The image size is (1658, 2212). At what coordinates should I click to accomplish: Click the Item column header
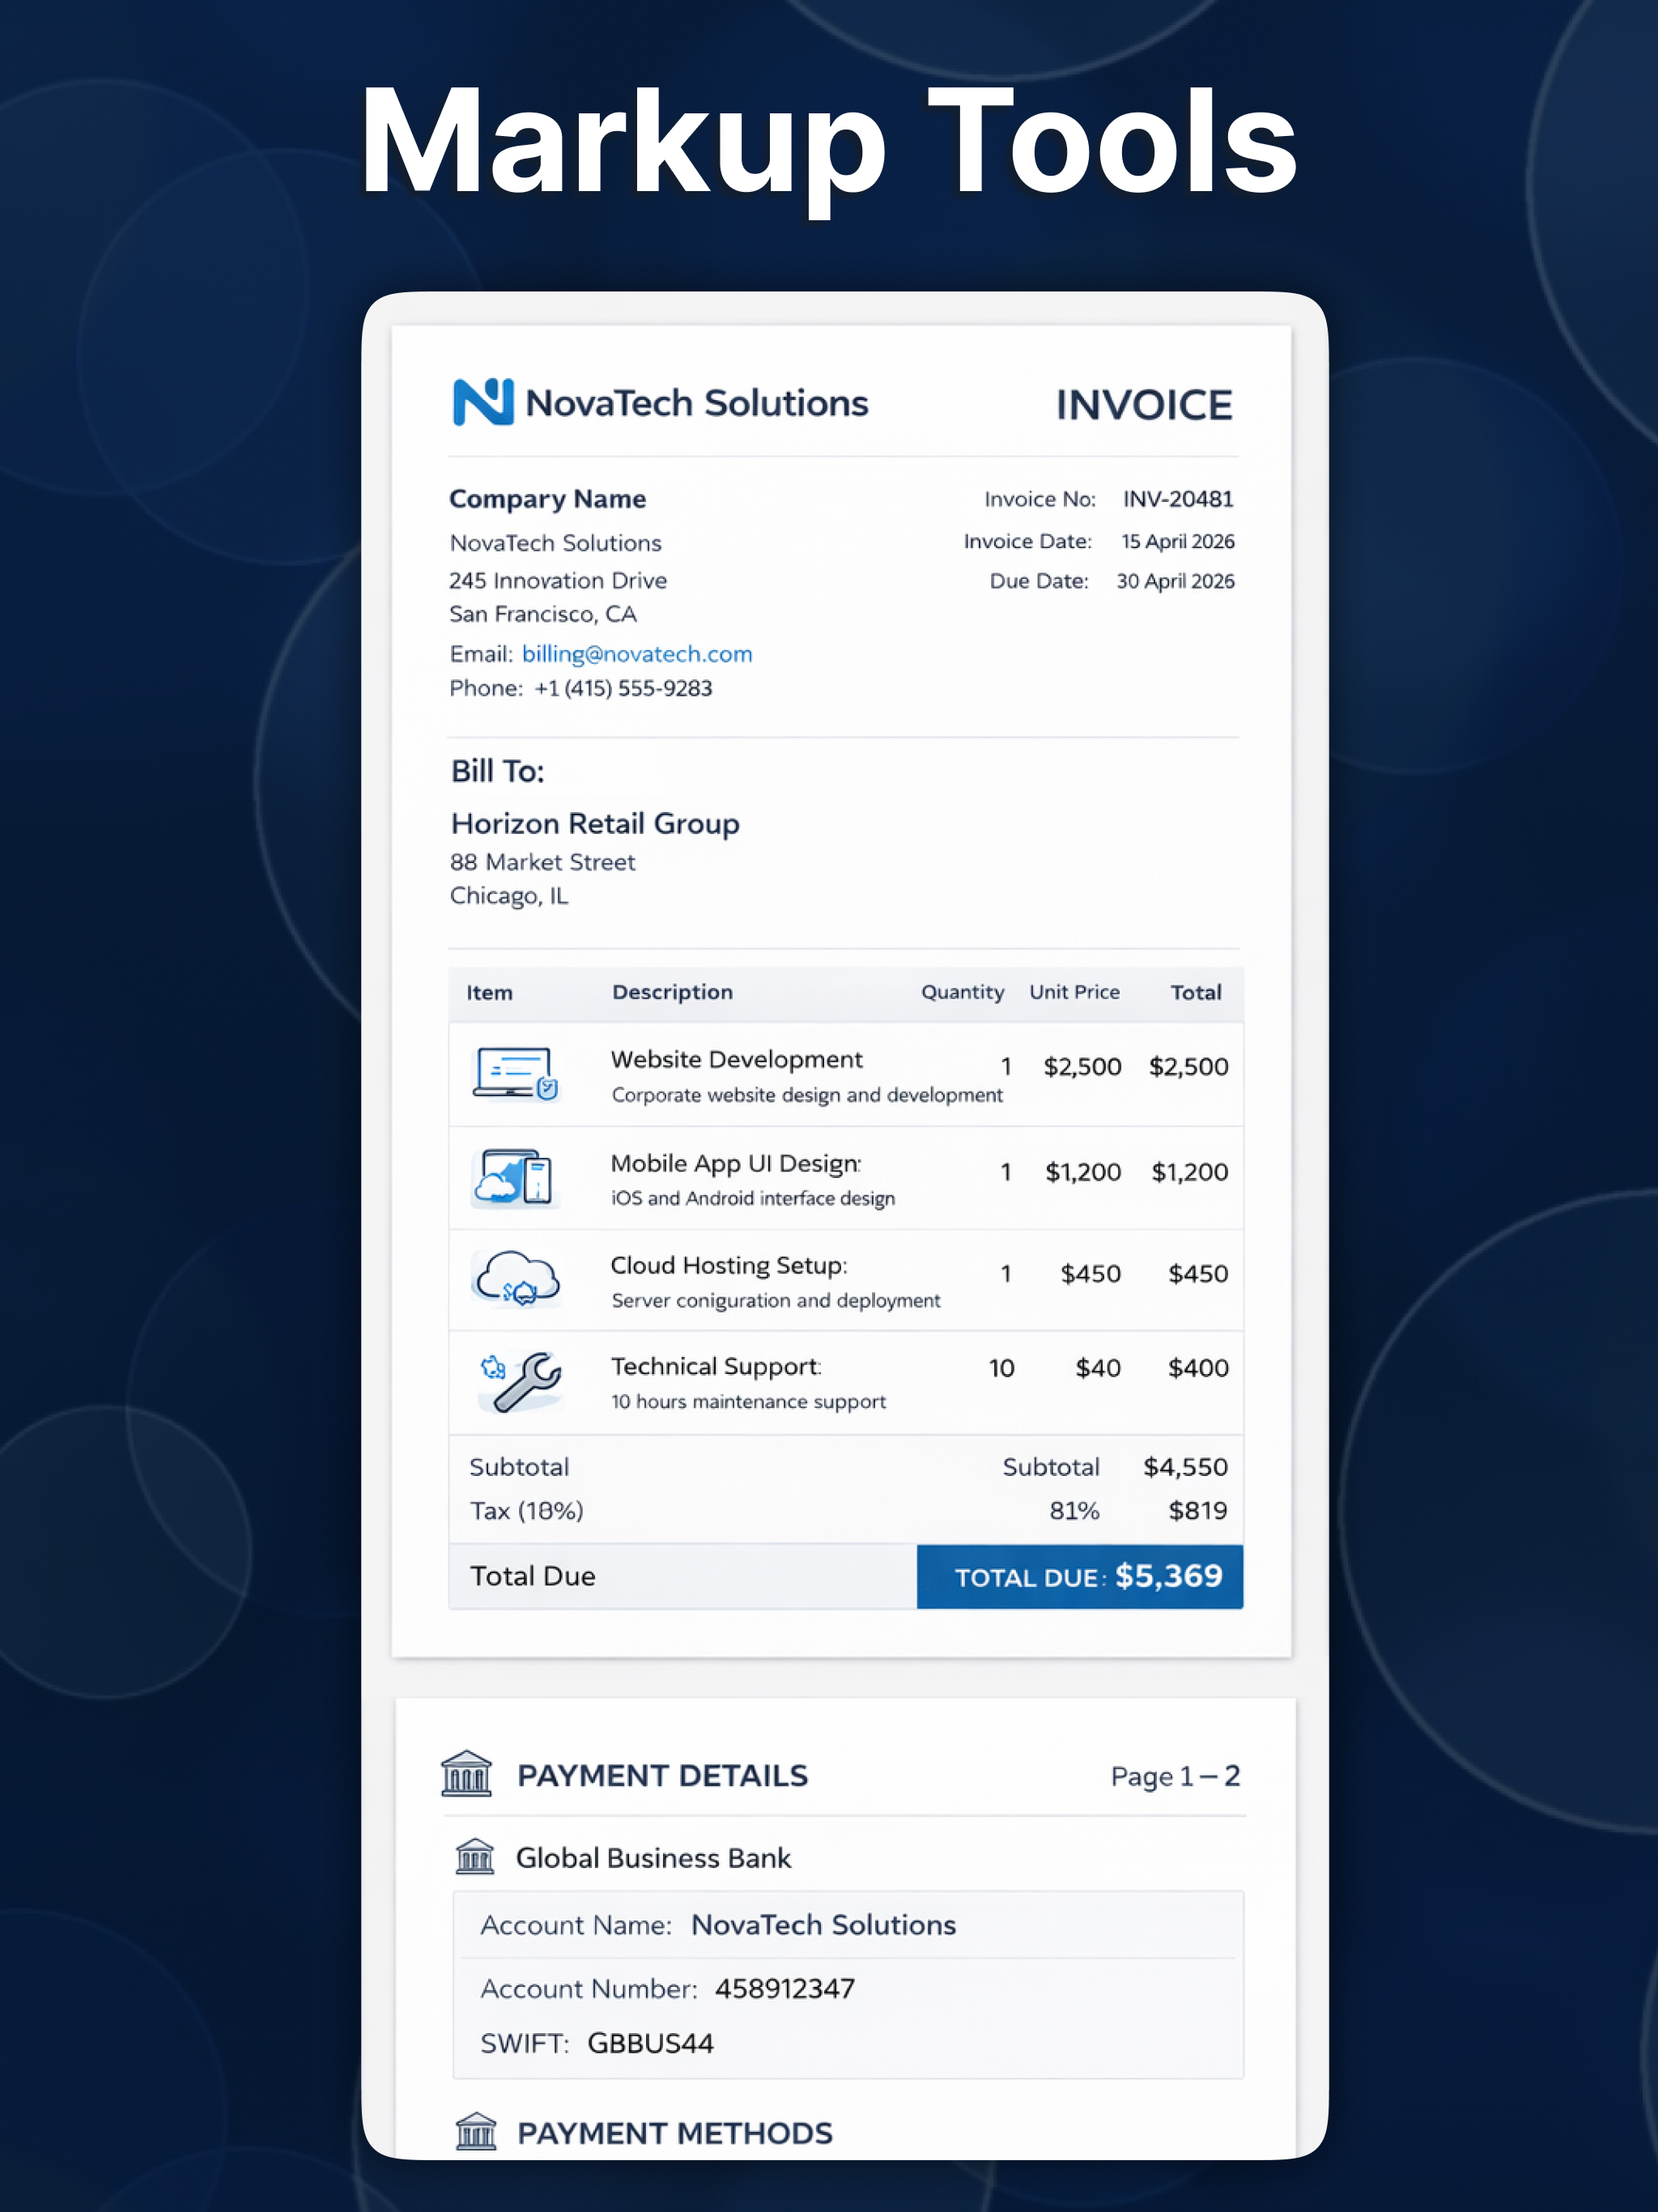click(490, 993)
